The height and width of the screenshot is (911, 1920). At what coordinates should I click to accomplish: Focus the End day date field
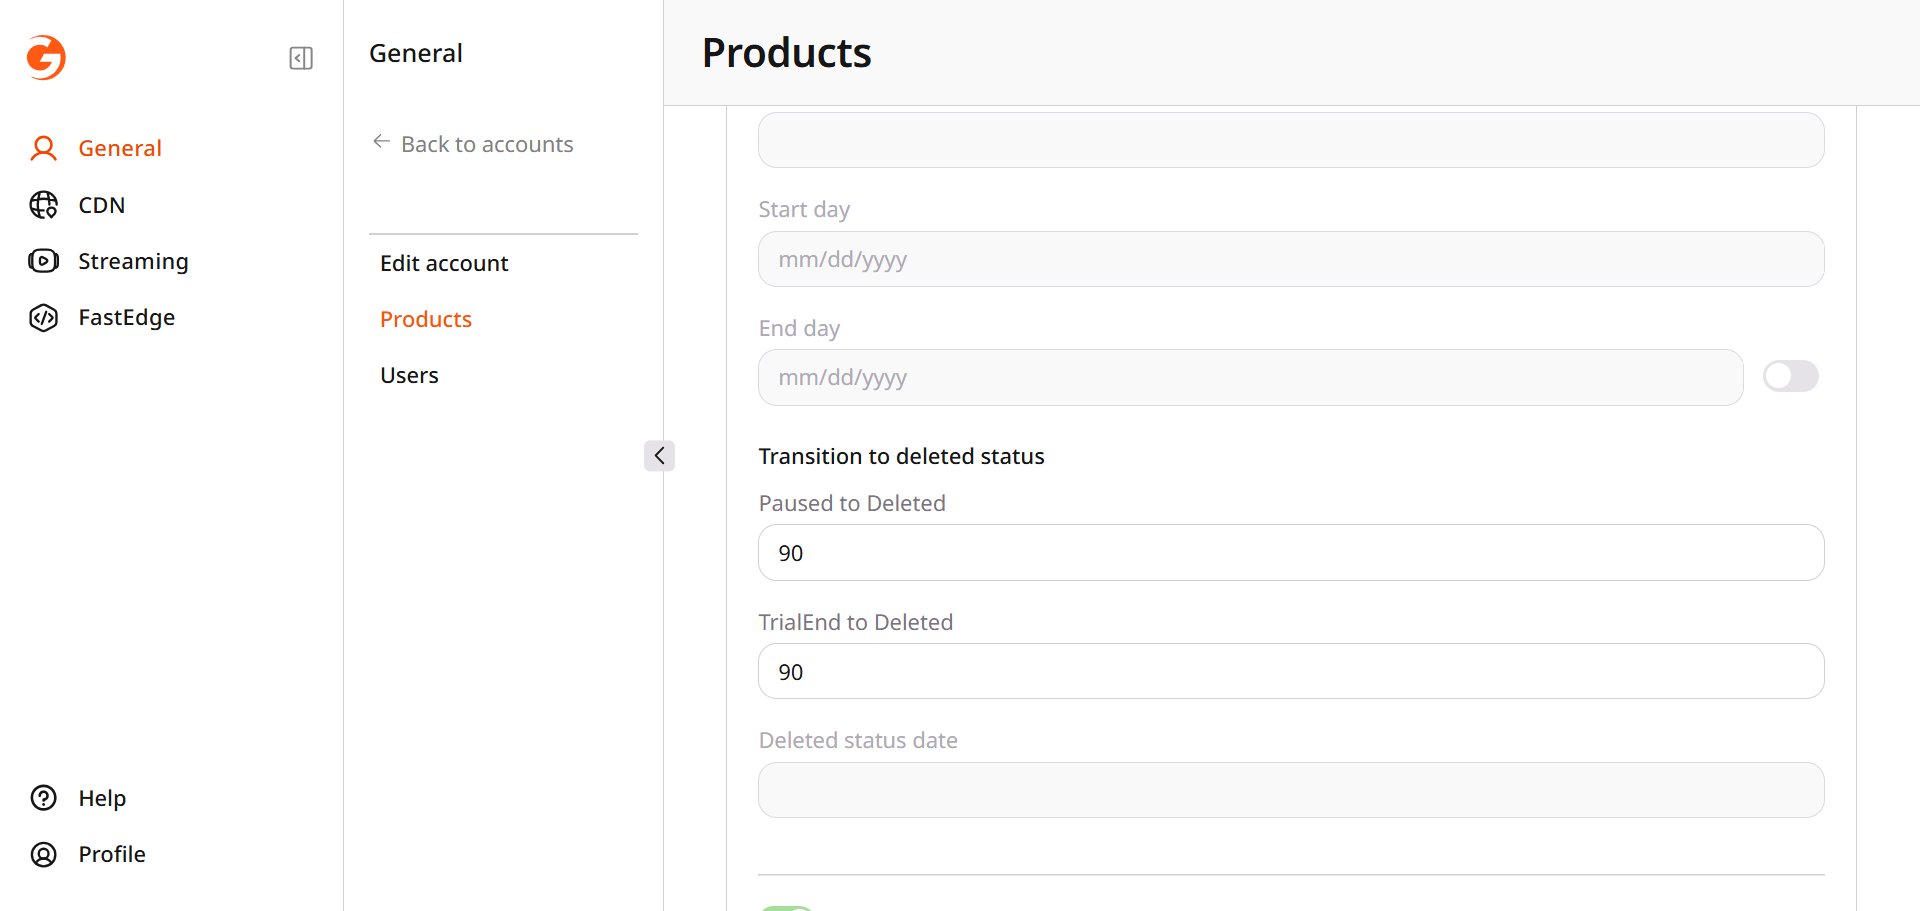point(1250,377)
